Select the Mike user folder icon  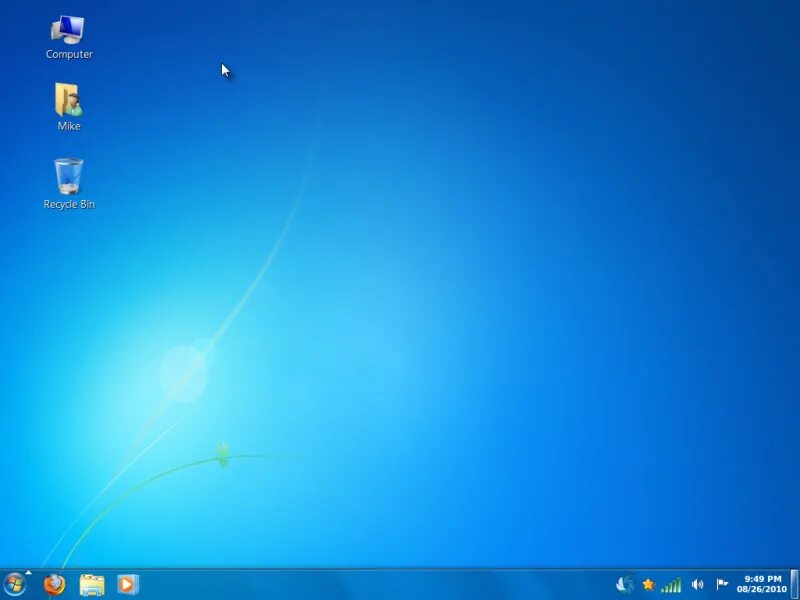[x=69, y=100]
